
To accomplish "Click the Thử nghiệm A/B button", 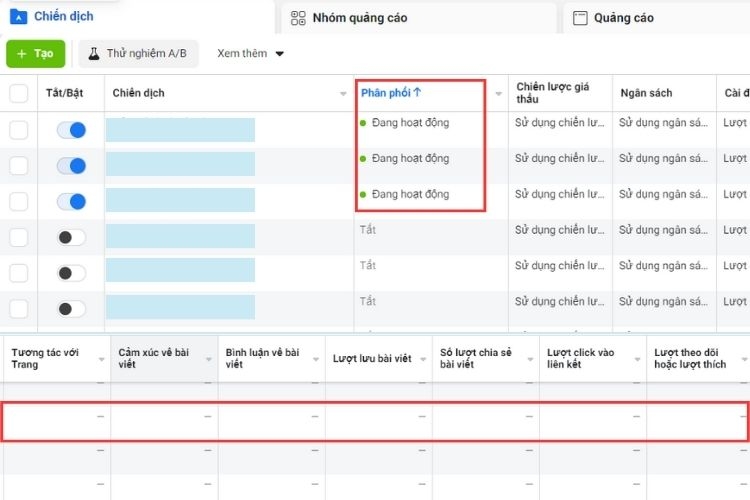I will (x=139, y=54).
